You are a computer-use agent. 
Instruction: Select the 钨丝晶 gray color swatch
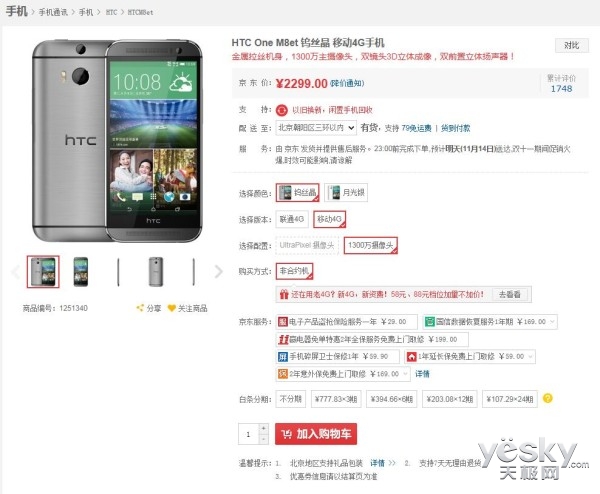pos(297,192)
